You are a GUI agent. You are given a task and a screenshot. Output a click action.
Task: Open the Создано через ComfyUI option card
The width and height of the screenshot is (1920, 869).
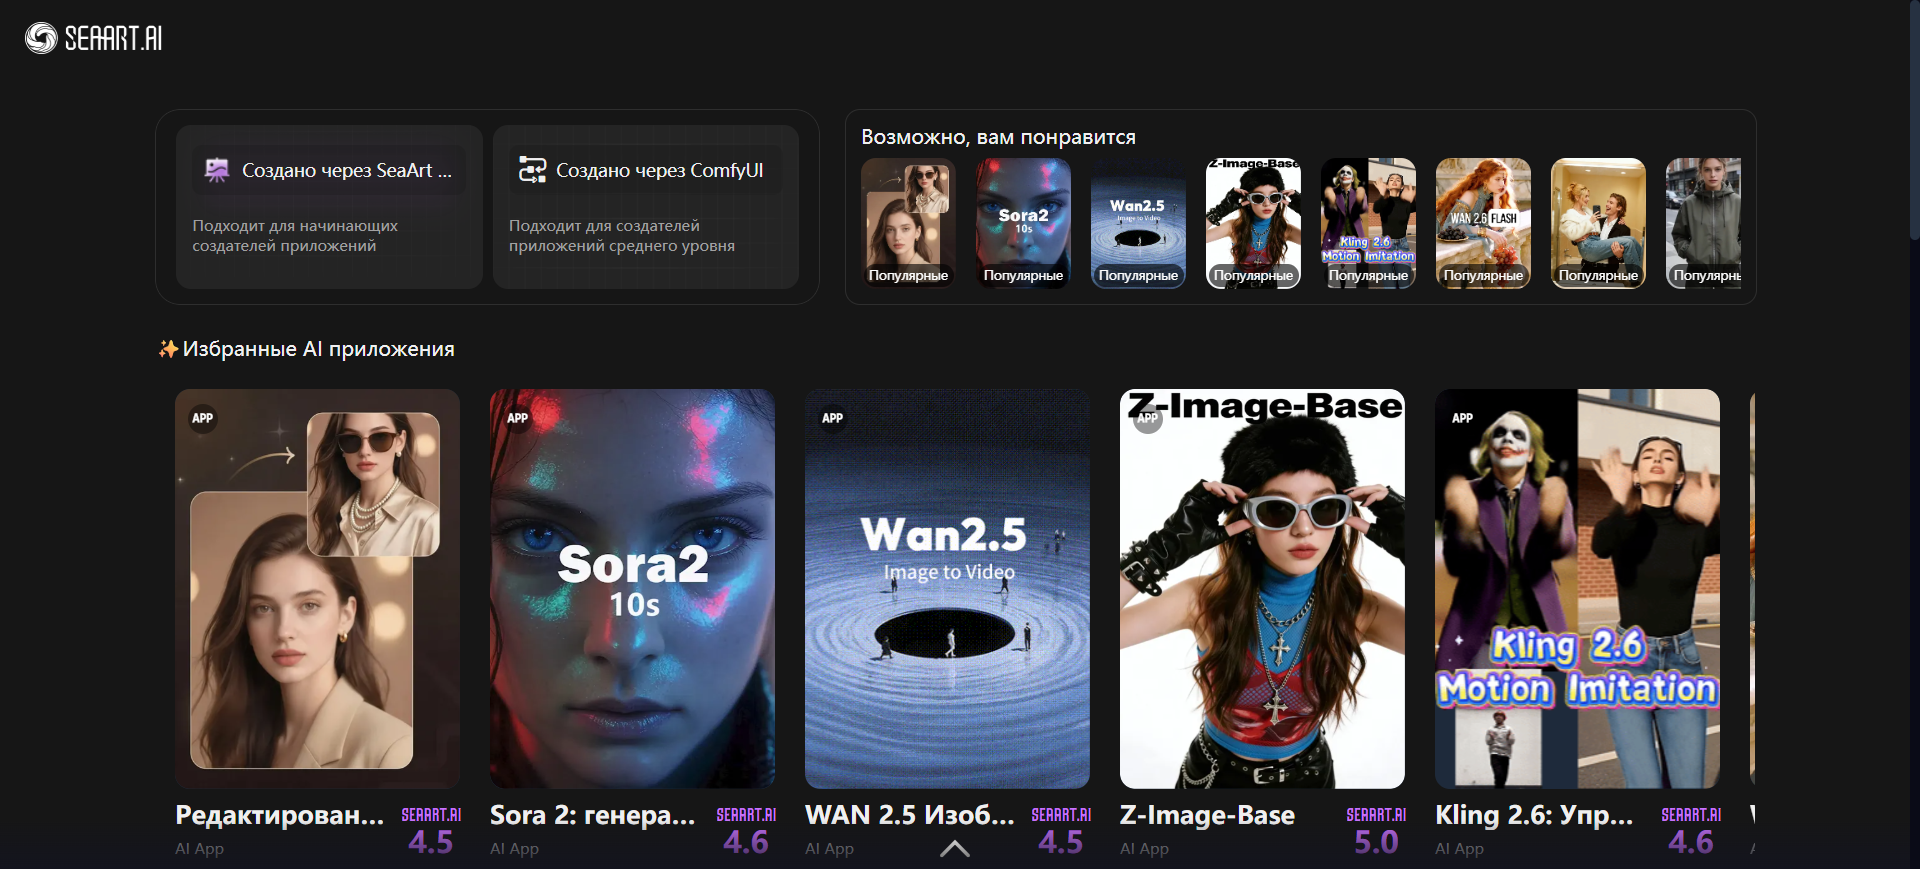[645, 207]
